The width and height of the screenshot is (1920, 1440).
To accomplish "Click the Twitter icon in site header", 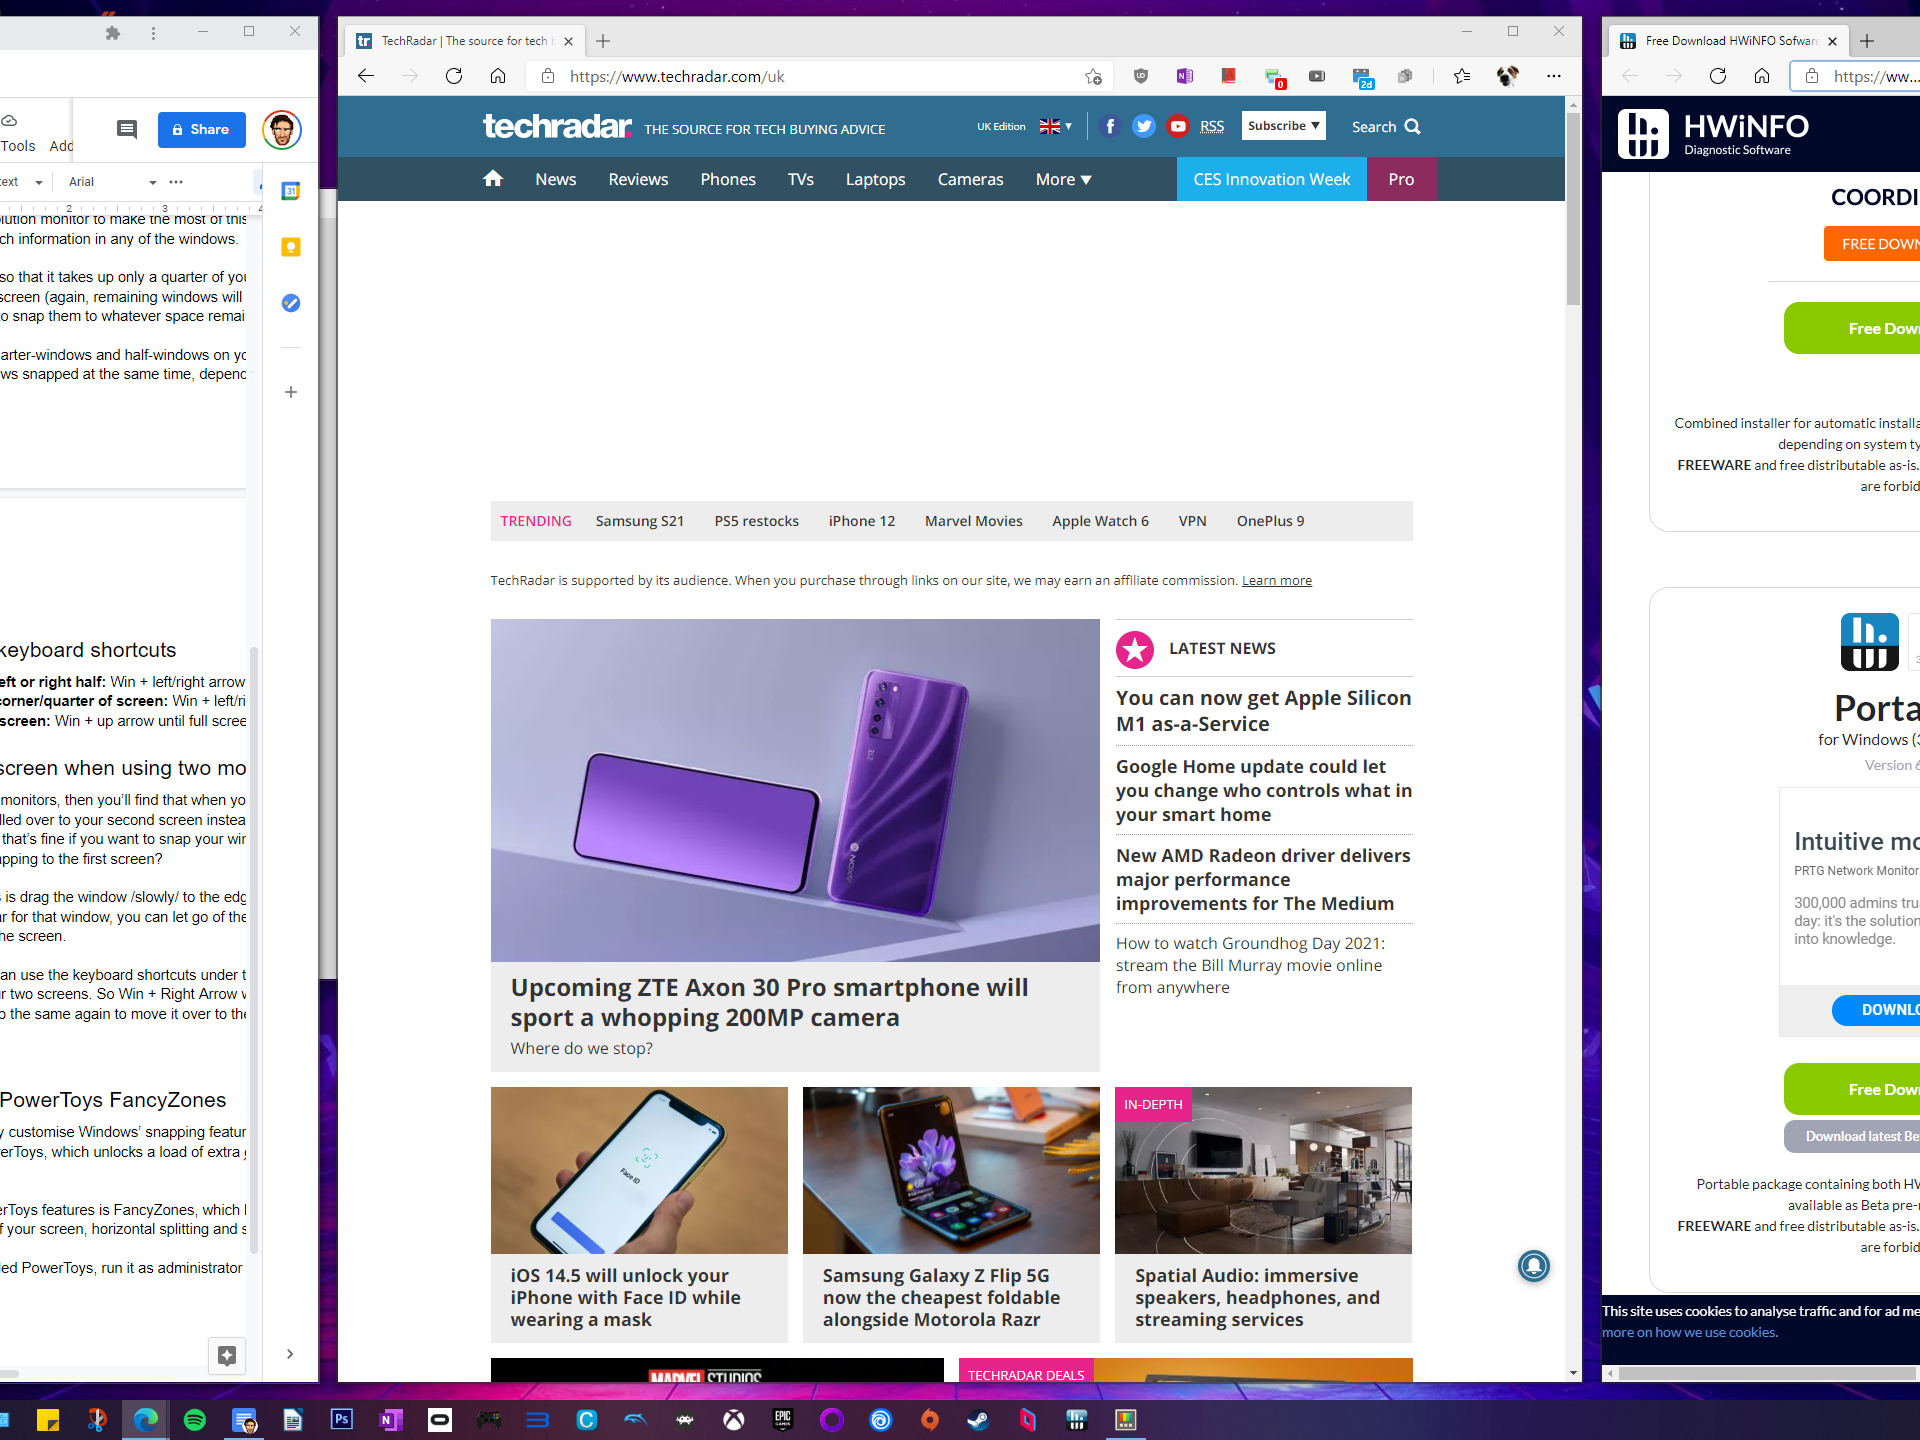I will pos(1144,126).
